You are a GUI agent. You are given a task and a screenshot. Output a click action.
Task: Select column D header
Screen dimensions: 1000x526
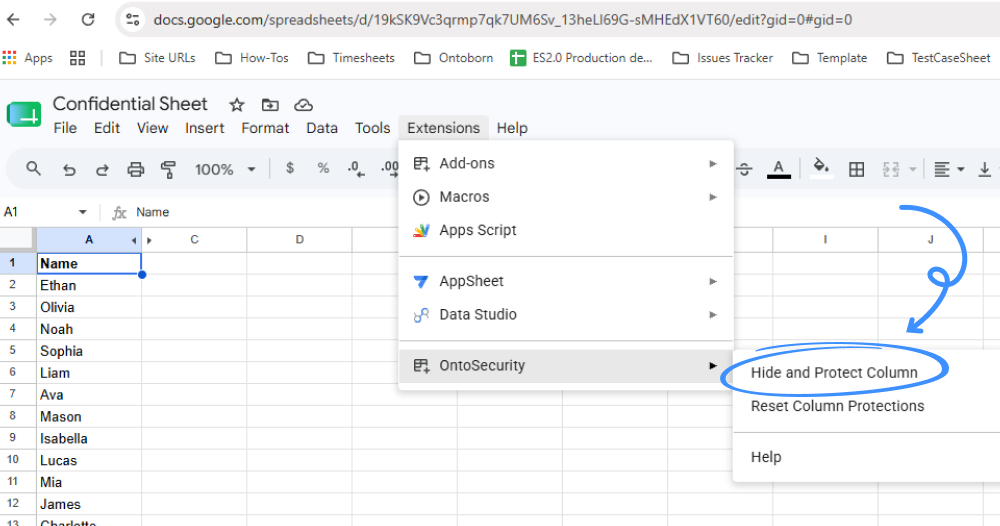coord(300,240)
